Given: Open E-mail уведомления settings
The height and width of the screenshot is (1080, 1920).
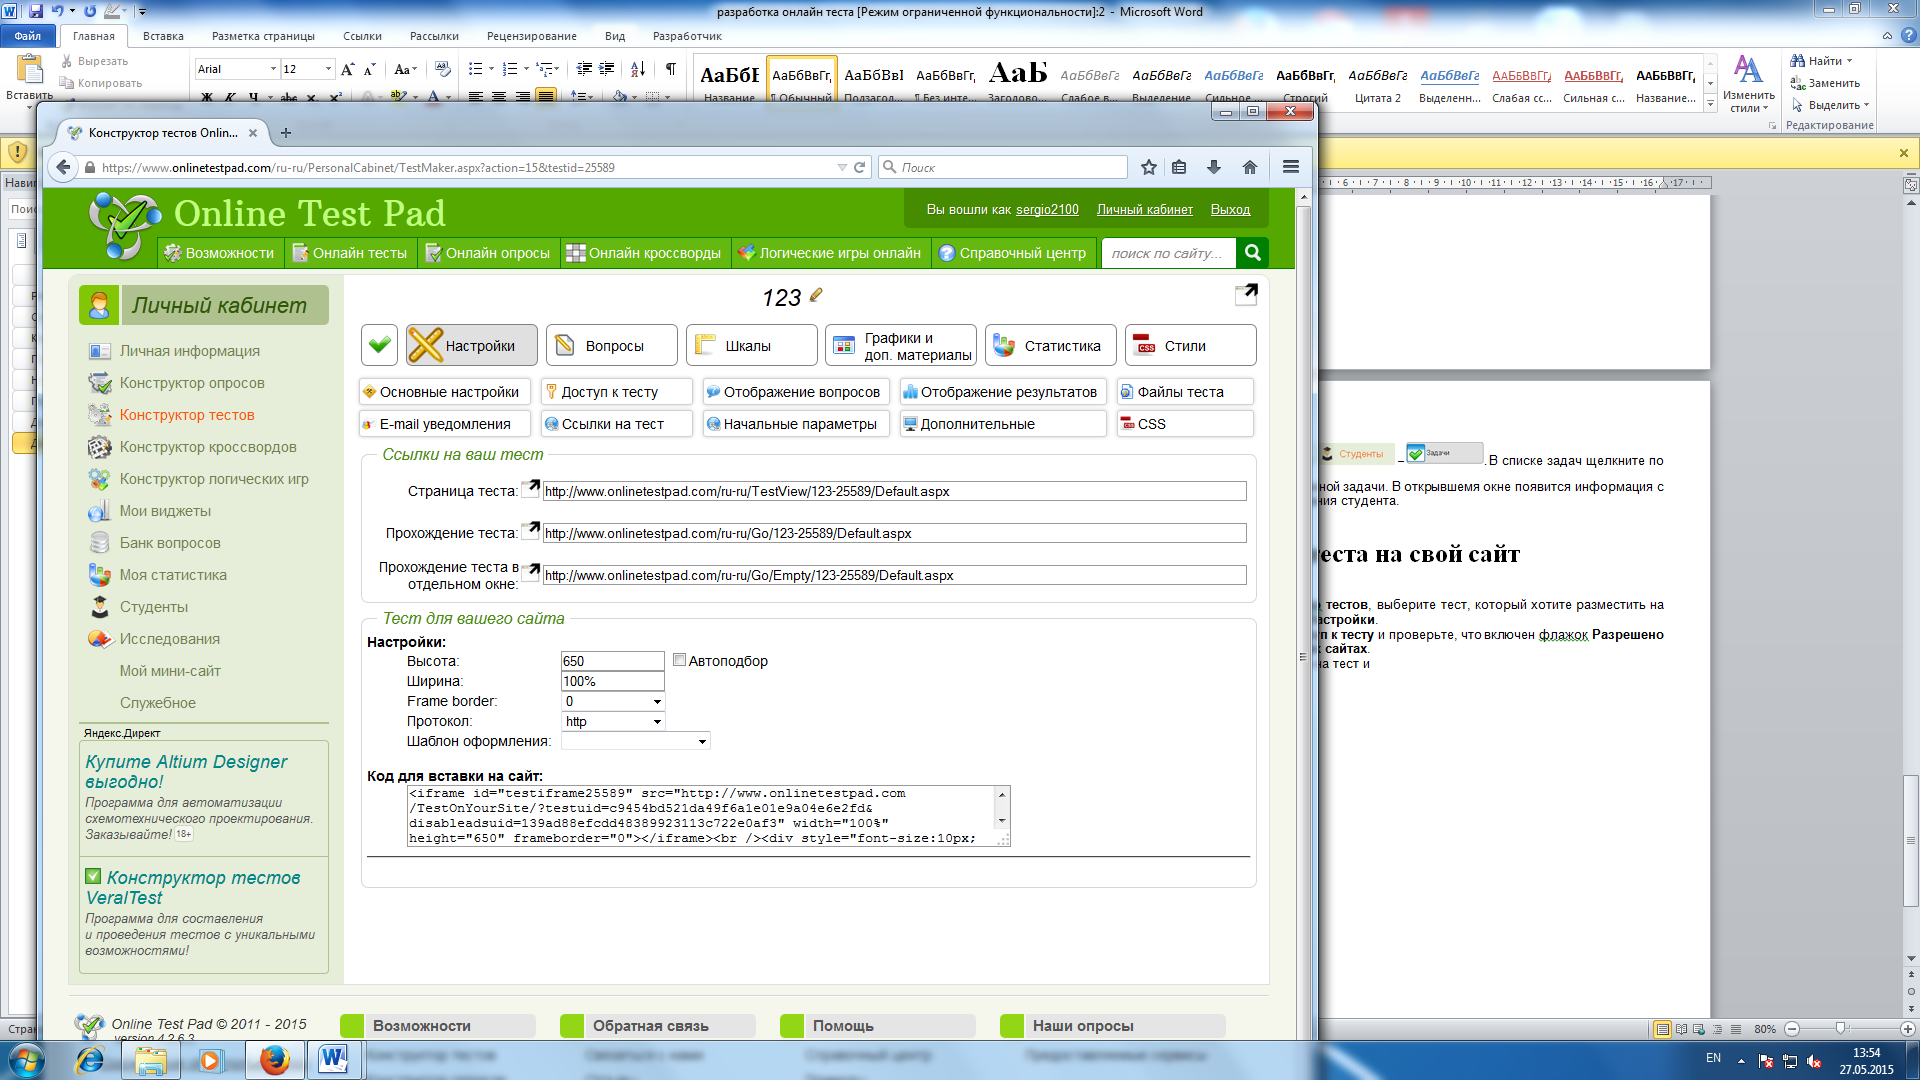Looking at the screenshot, I should 445,424.
